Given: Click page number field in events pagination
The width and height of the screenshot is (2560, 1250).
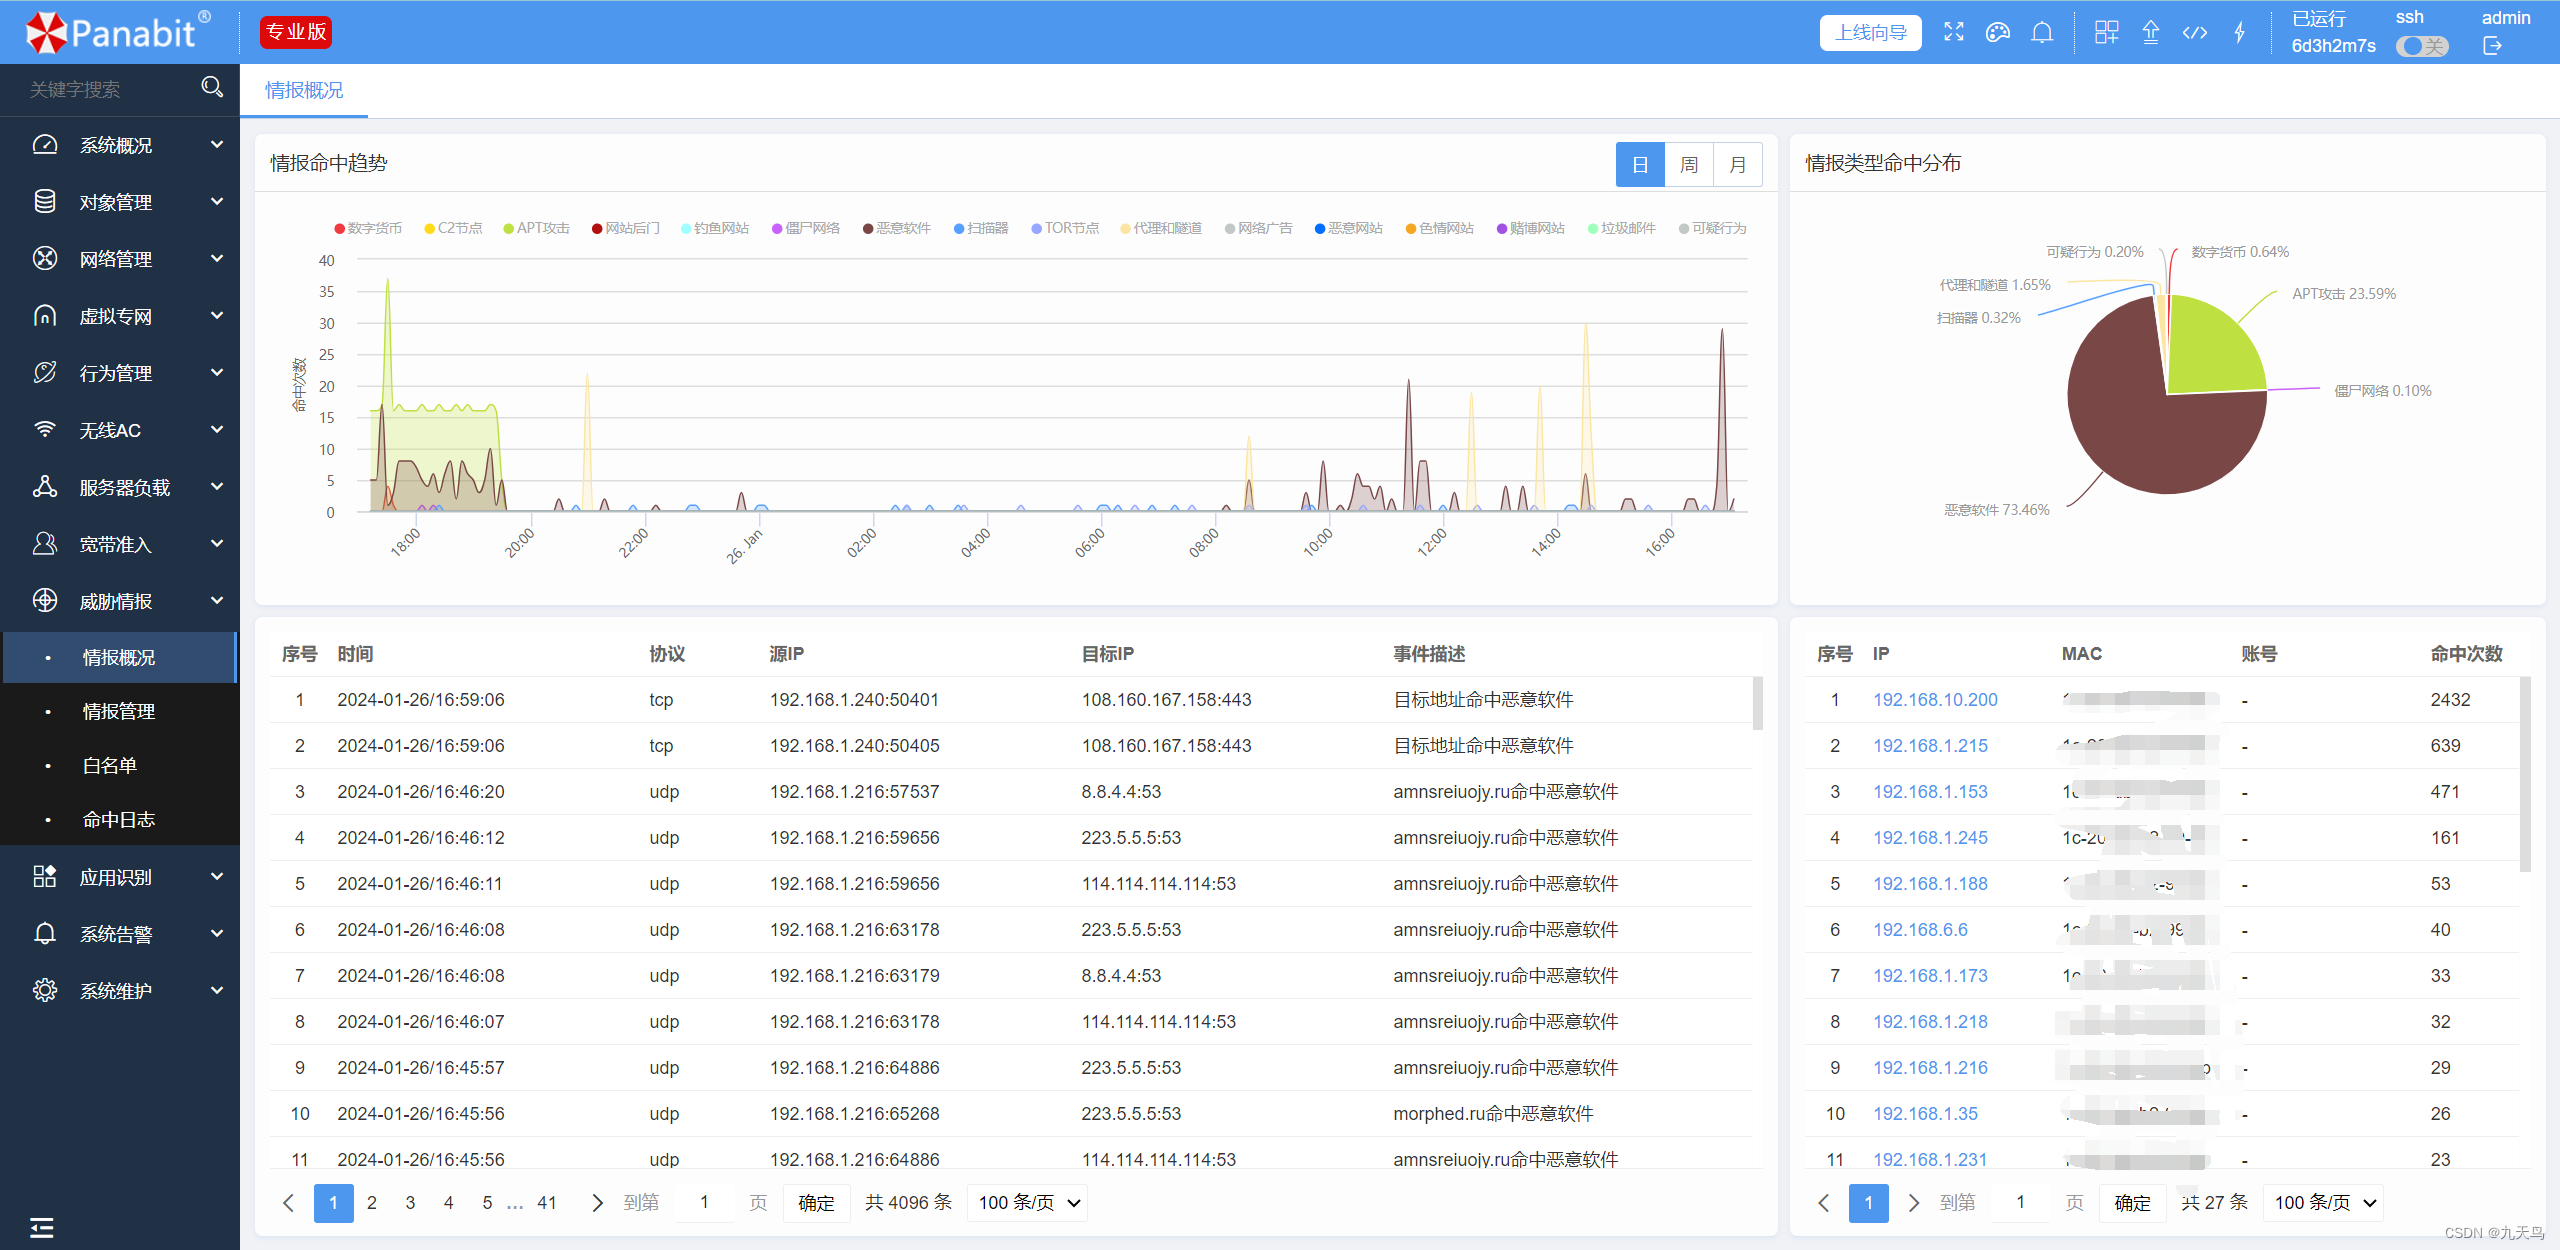Looking at the screenshot, I should pos(705,1202).
